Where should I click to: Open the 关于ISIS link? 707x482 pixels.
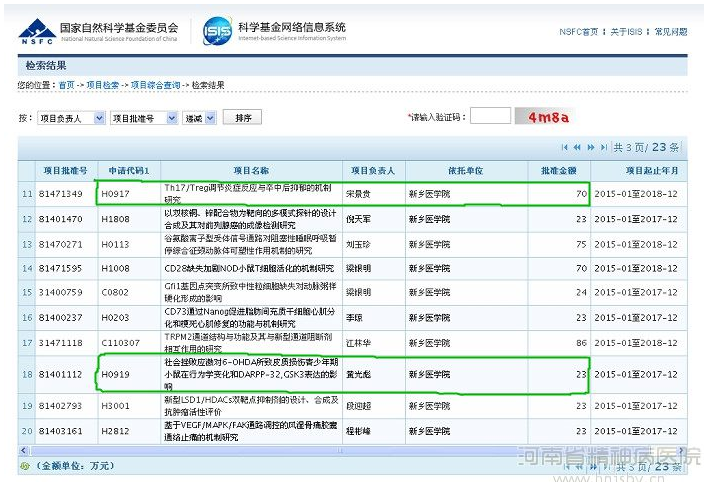click(x=626, y=32)
